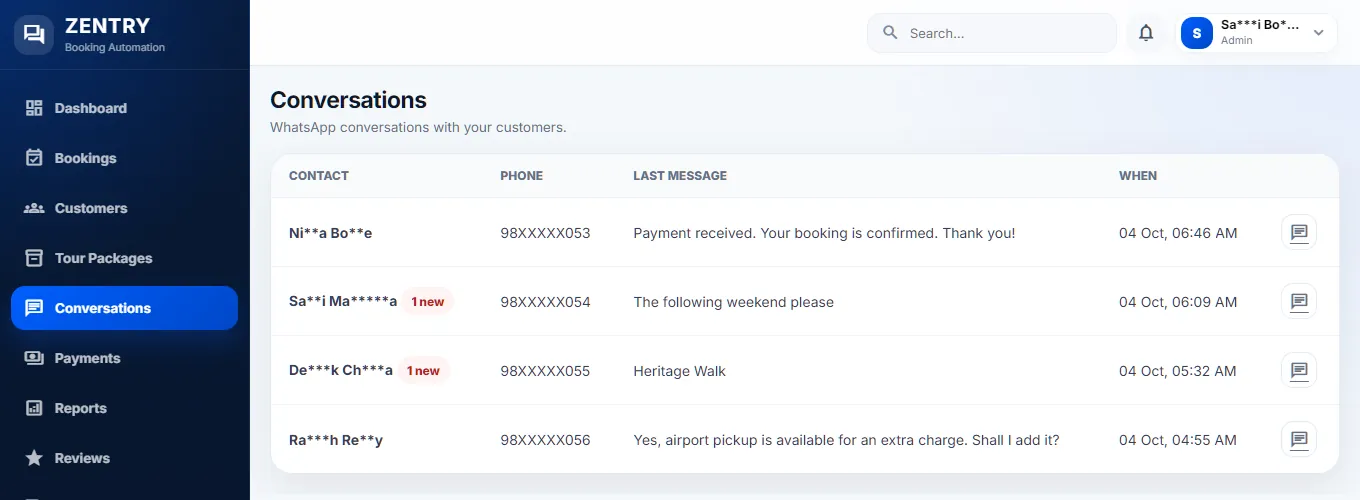Open notifications with the bell icon

click(1146, 33)
